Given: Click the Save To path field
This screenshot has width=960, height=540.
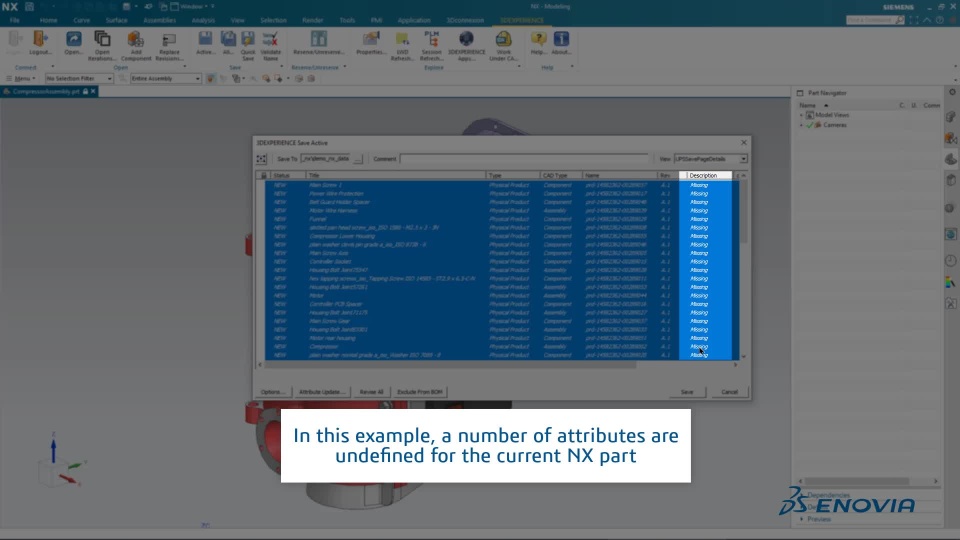Looking at the screenshot, I should pyautogui.click(x=326, y=159).
